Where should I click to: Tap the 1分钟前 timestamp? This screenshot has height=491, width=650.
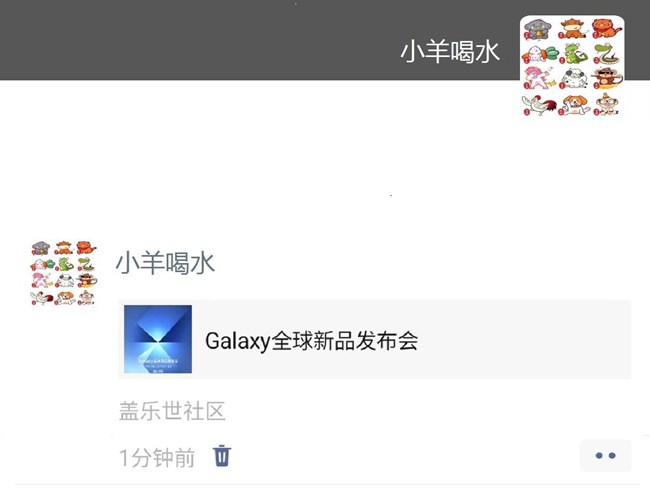(157, 458)
